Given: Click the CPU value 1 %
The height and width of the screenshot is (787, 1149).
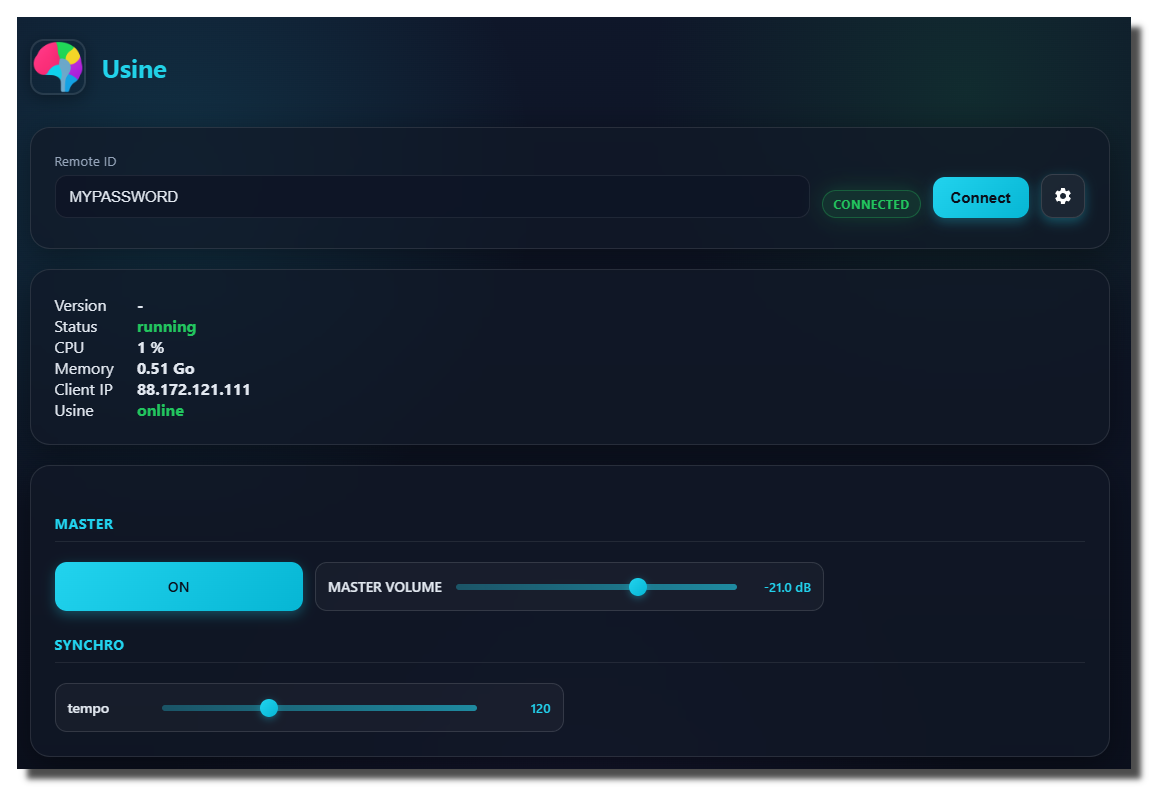Looking at the screenshot, I should coord(150,348).
